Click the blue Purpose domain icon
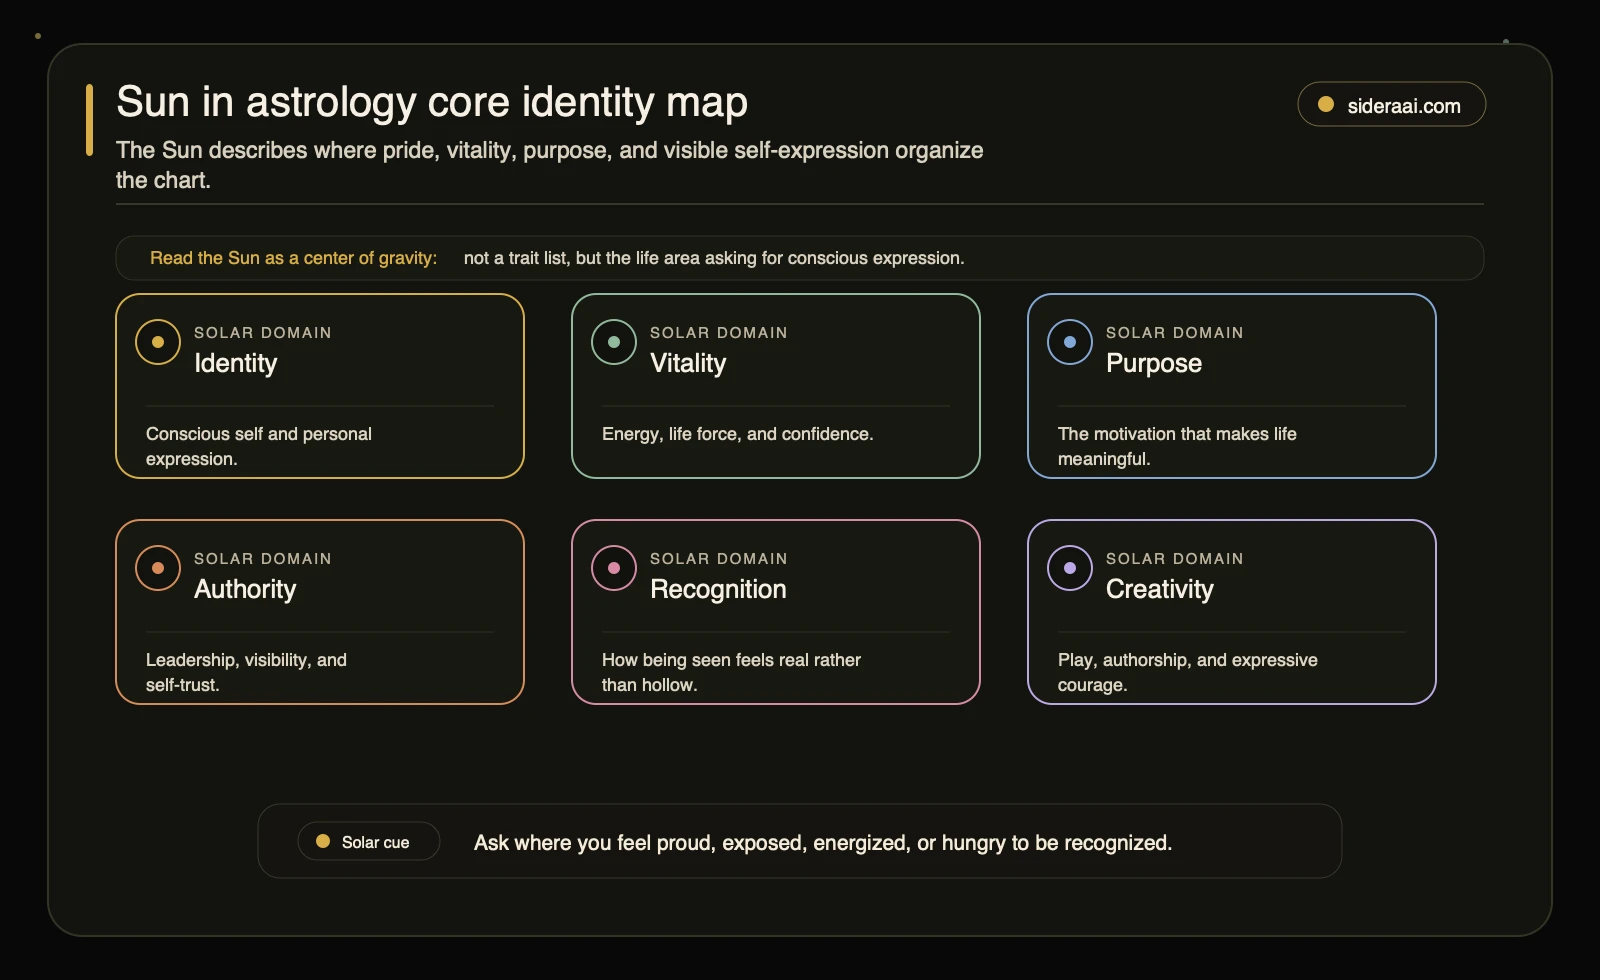Screen dimensions: 1600x980 click(1070, 342)
